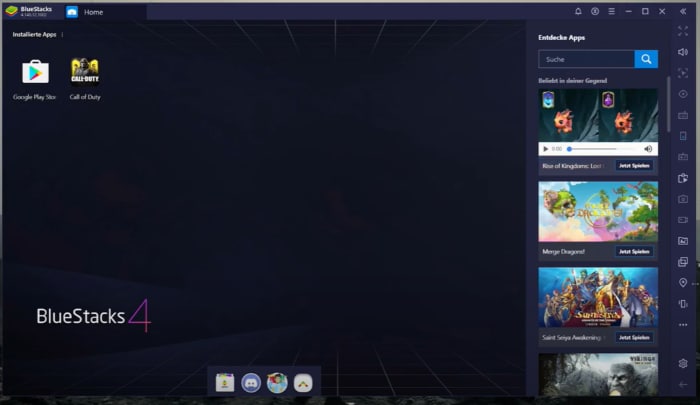
Task: Click the Entdecke Apps panel scrollbar
Action: 668,105
